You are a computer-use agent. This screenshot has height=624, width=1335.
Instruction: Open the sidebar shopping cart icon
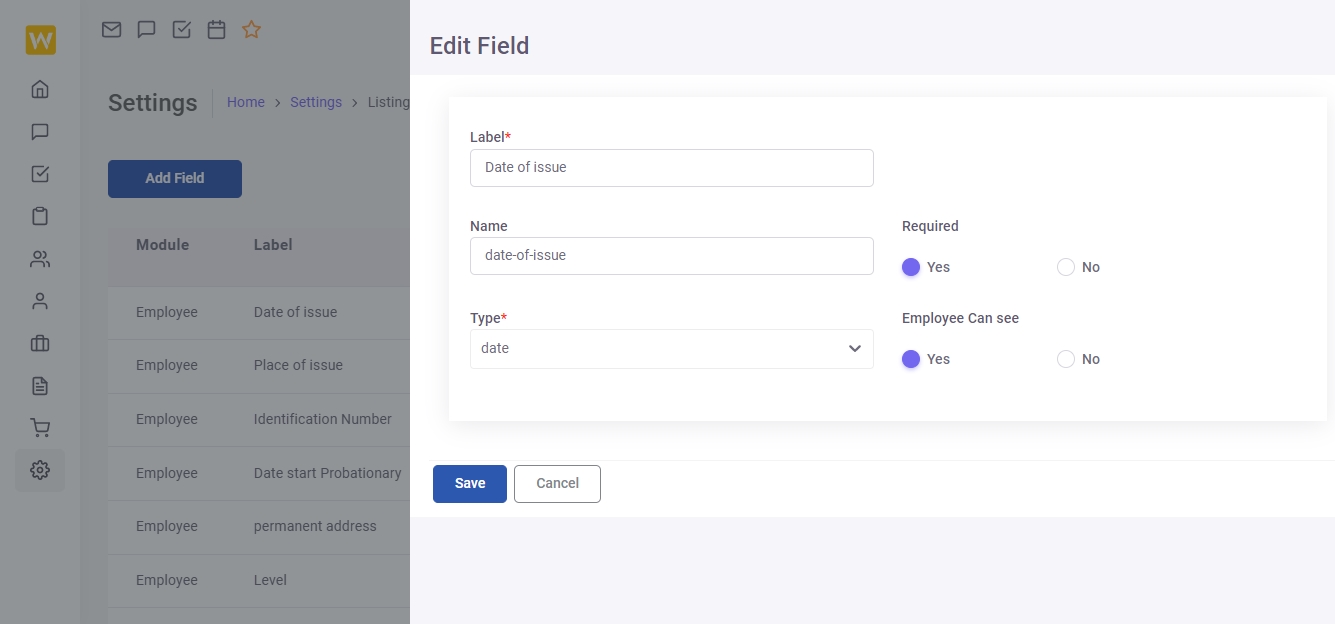[x=40, y=428]
